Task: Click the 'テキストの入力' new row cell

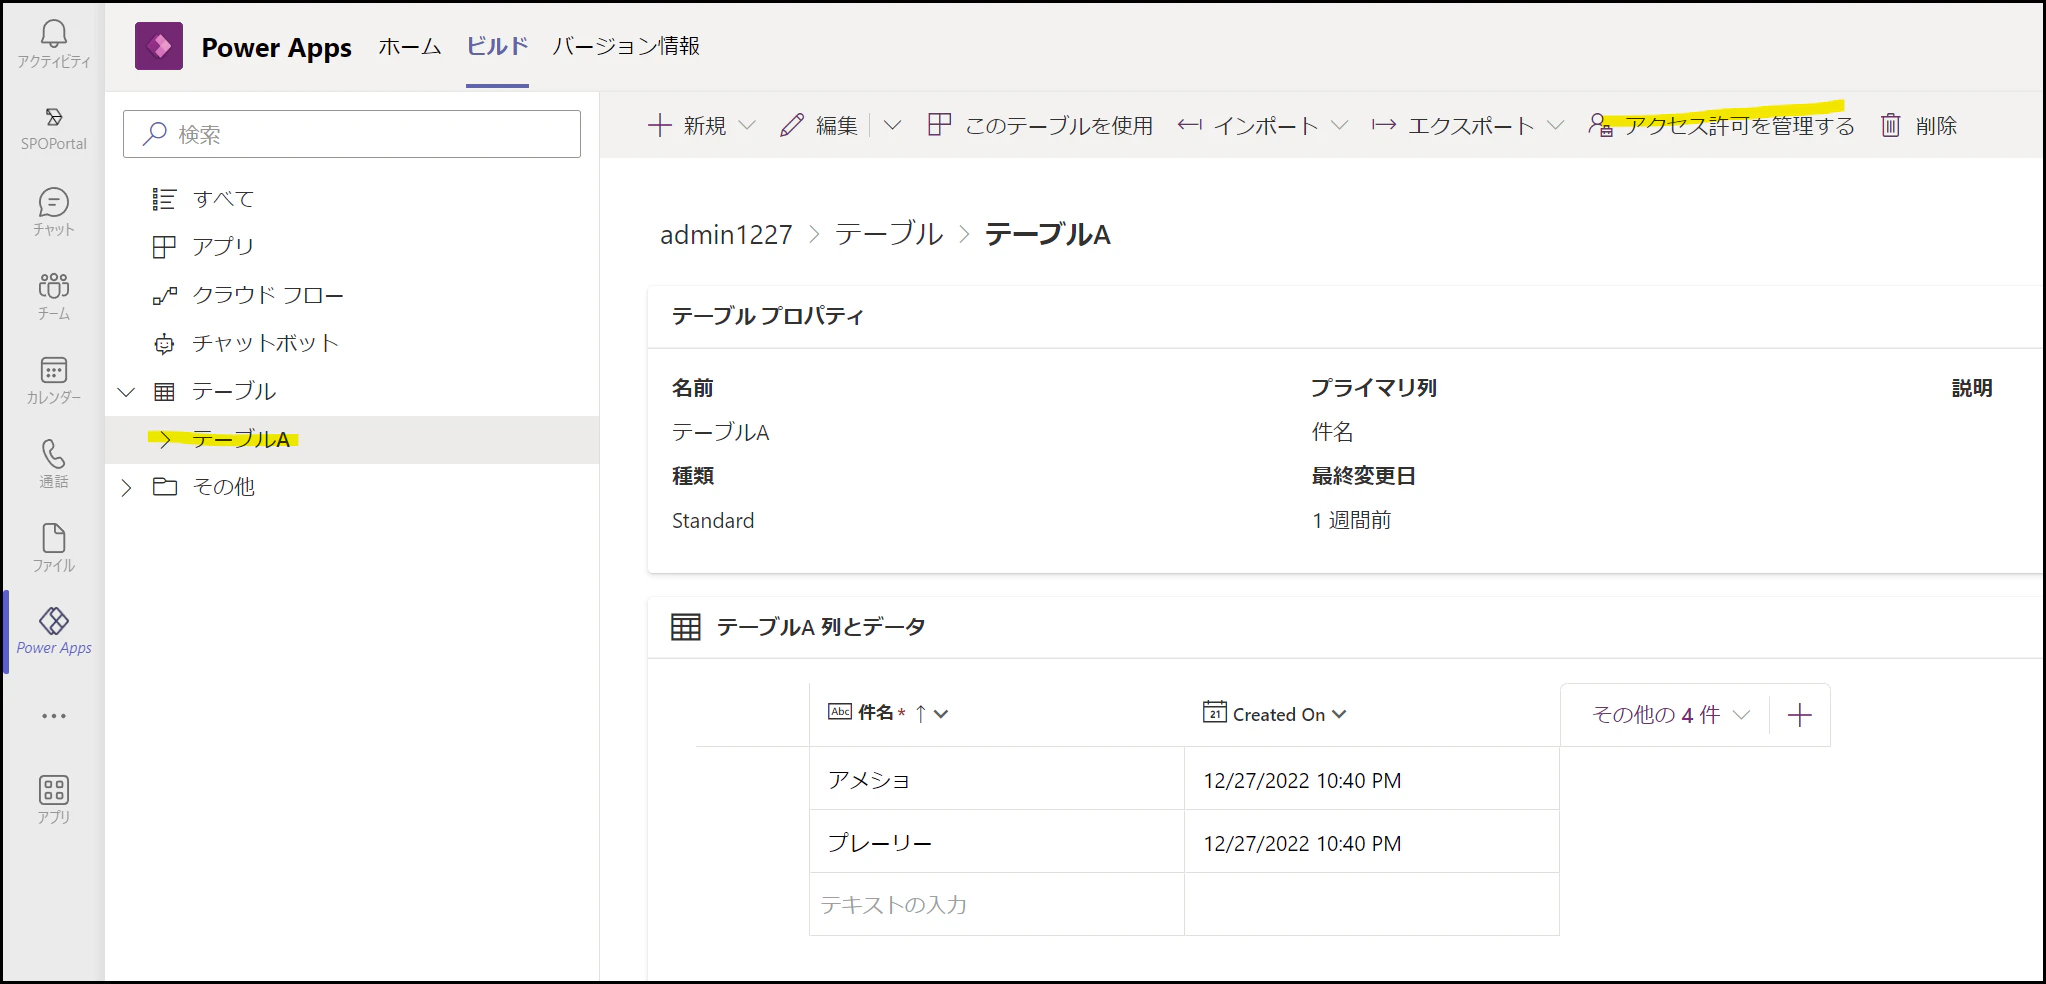Action: coord(997,904)
